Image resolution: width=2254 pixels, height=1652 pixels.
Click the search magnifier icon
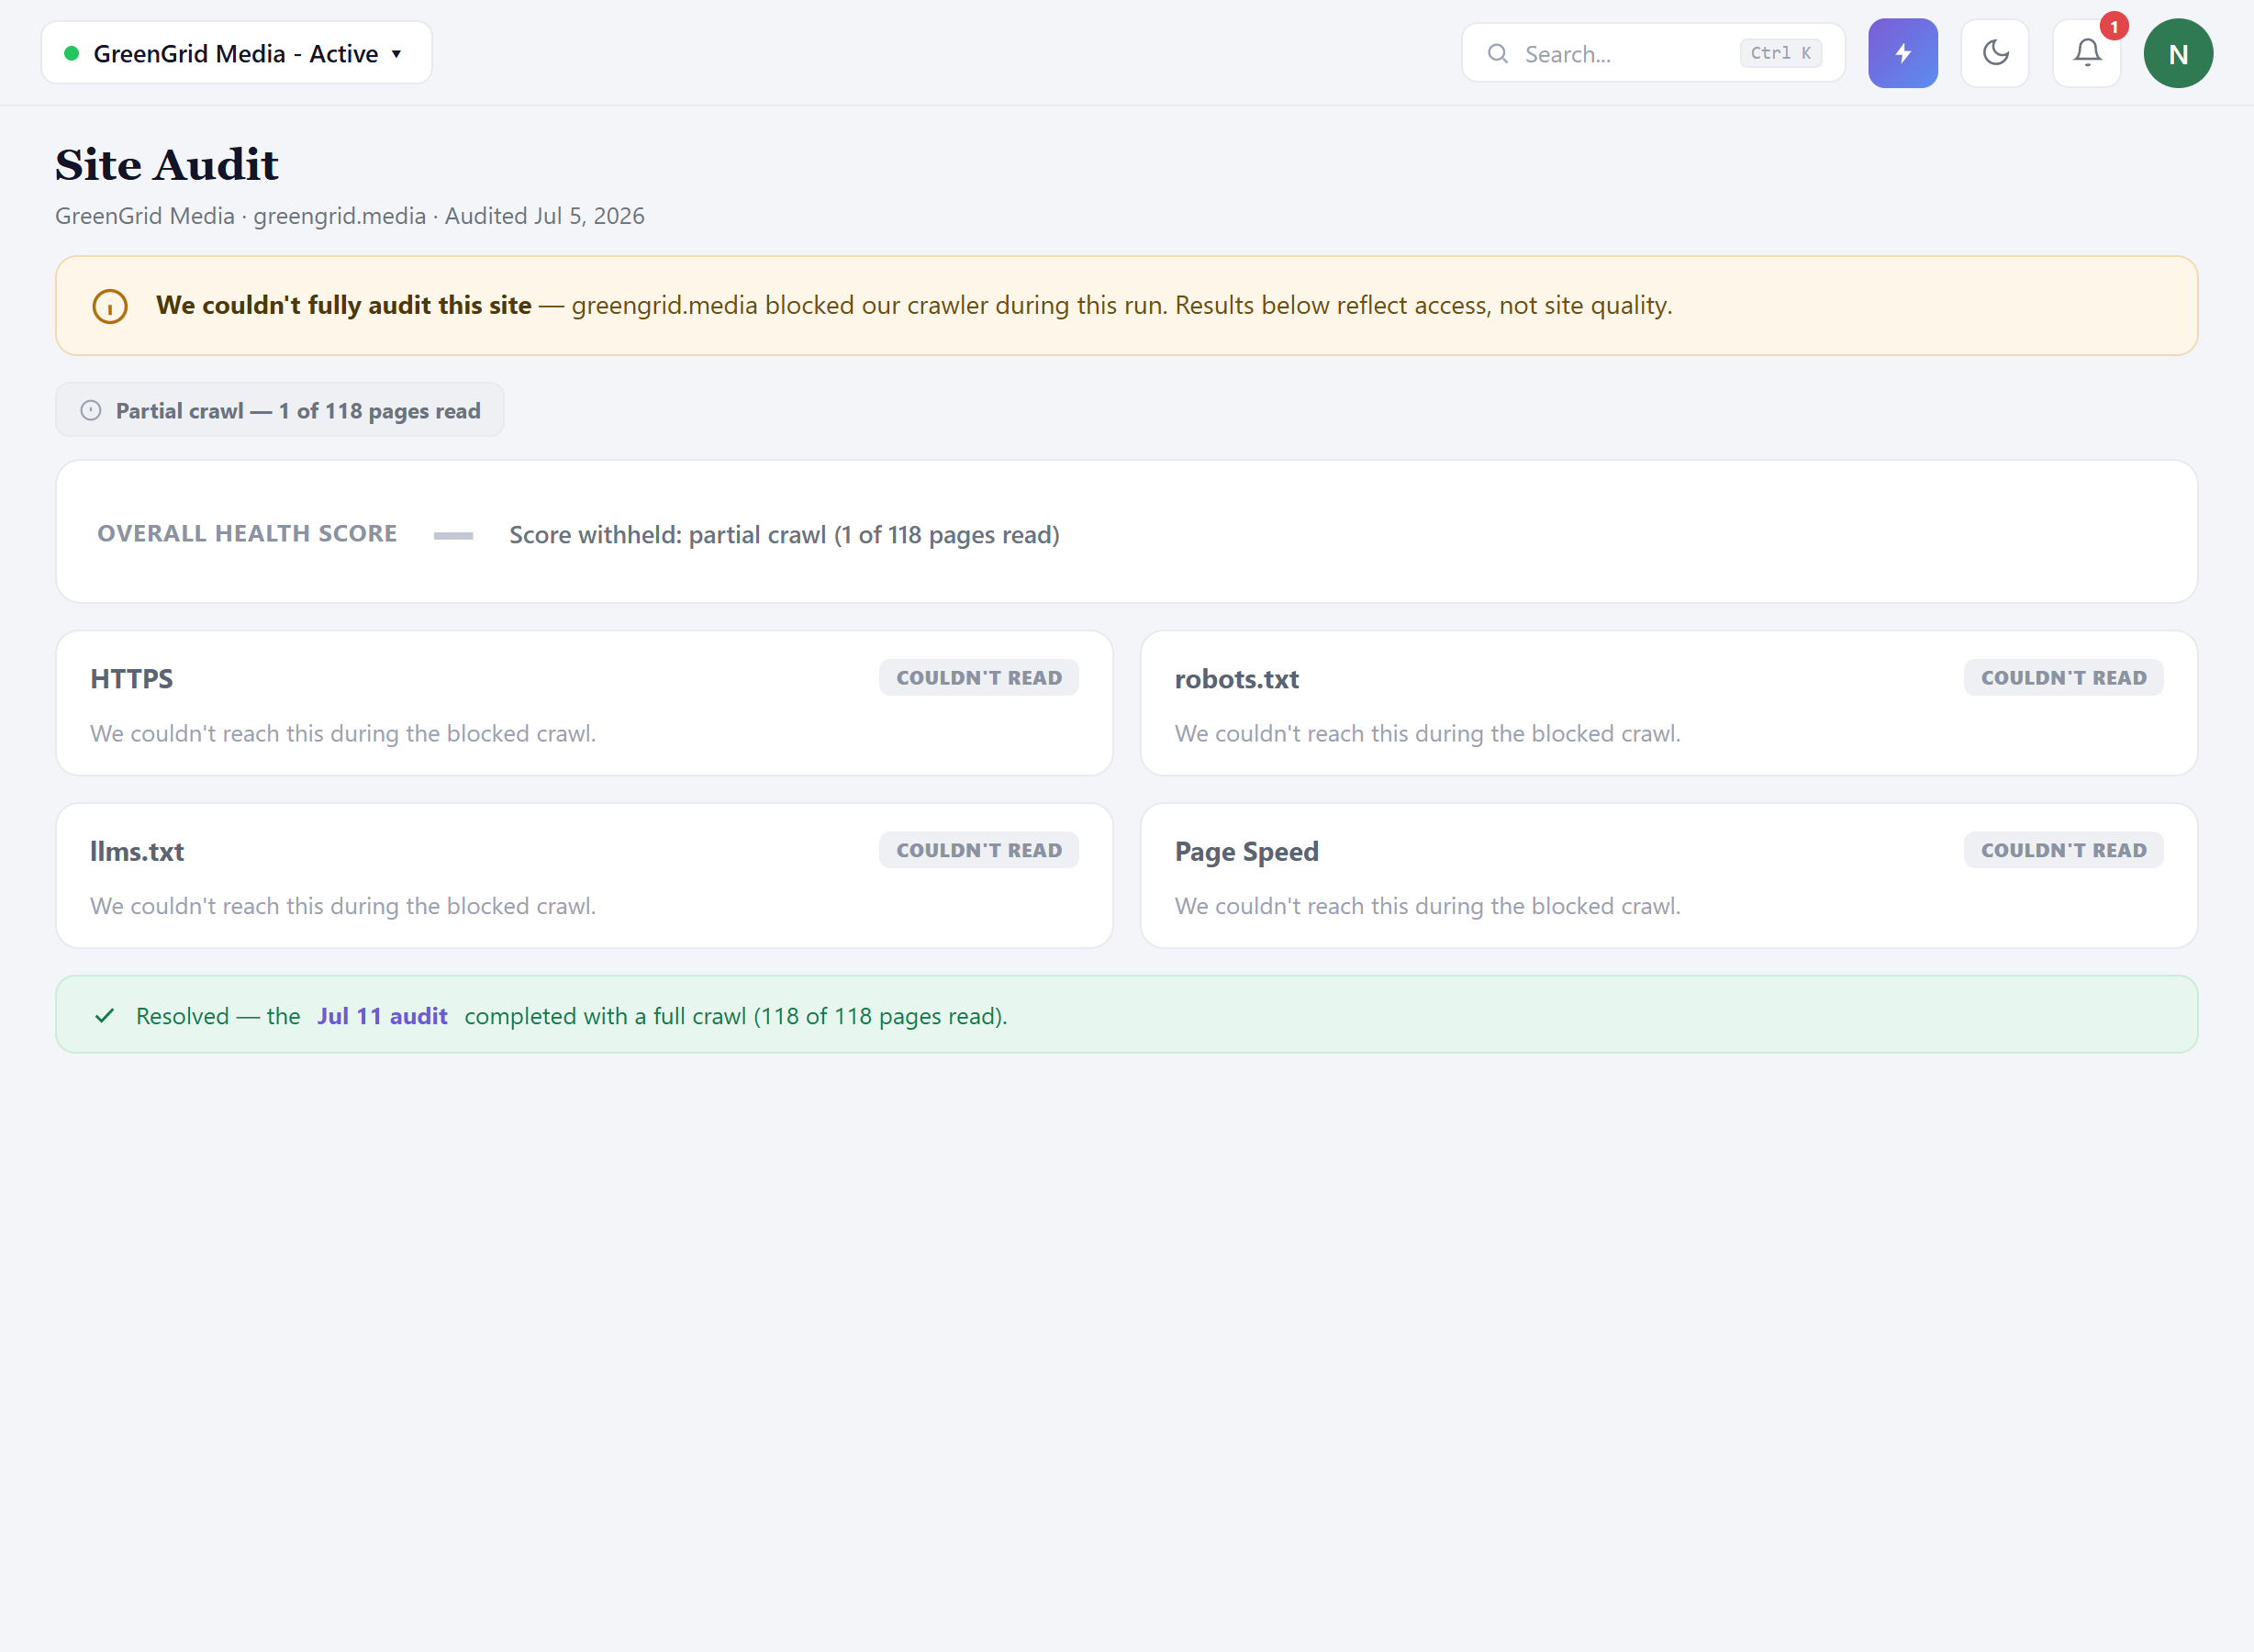1497,54
